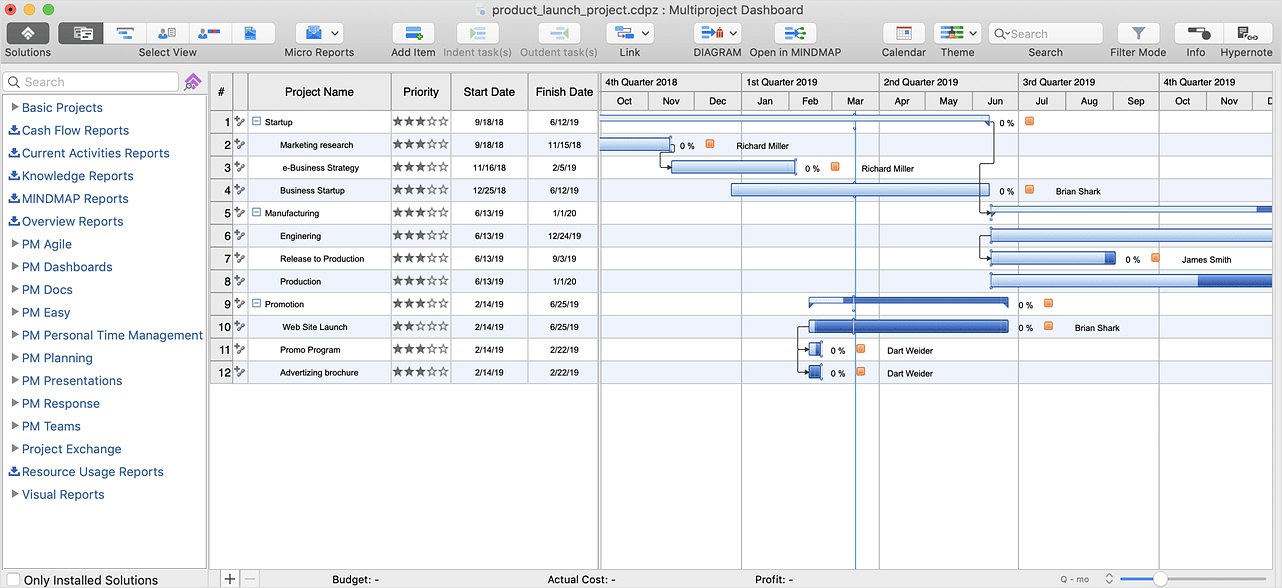1282x588 pixels.
Task: Switch to the first Select View layout
Action: click(x=80, y=32)
